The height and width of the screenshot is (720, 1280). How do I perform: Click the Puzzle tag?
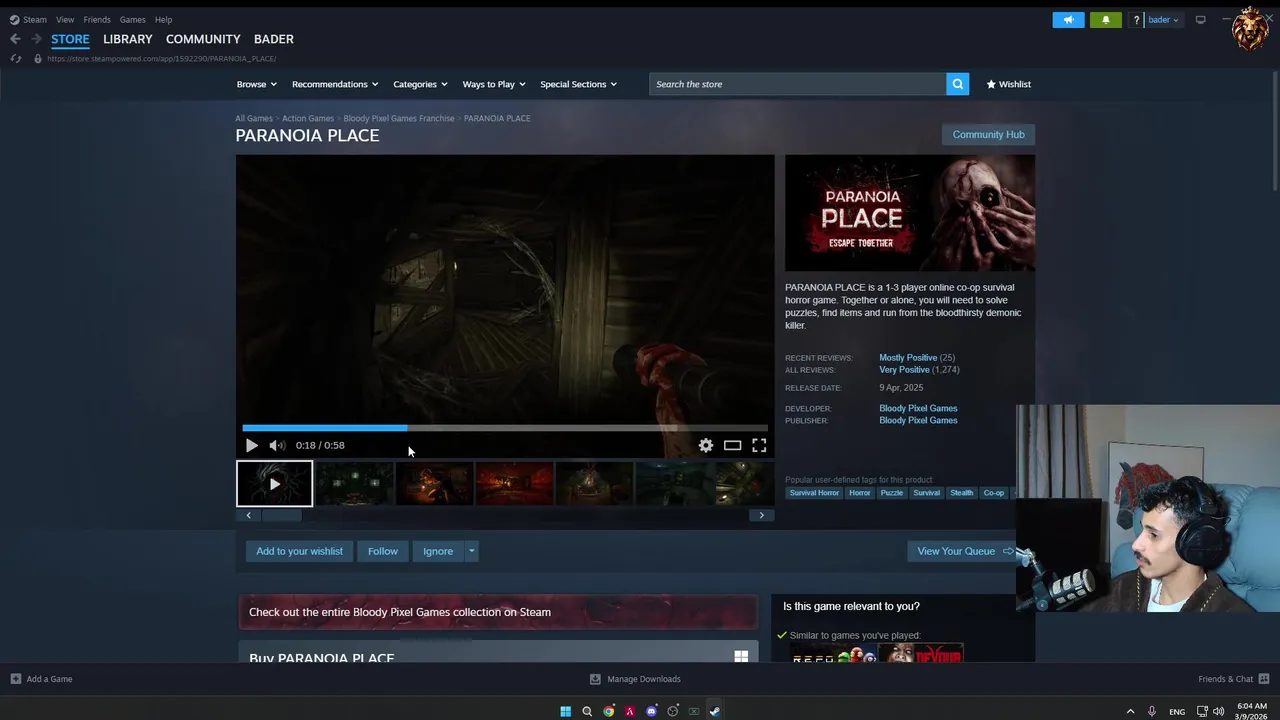[891, 493]
